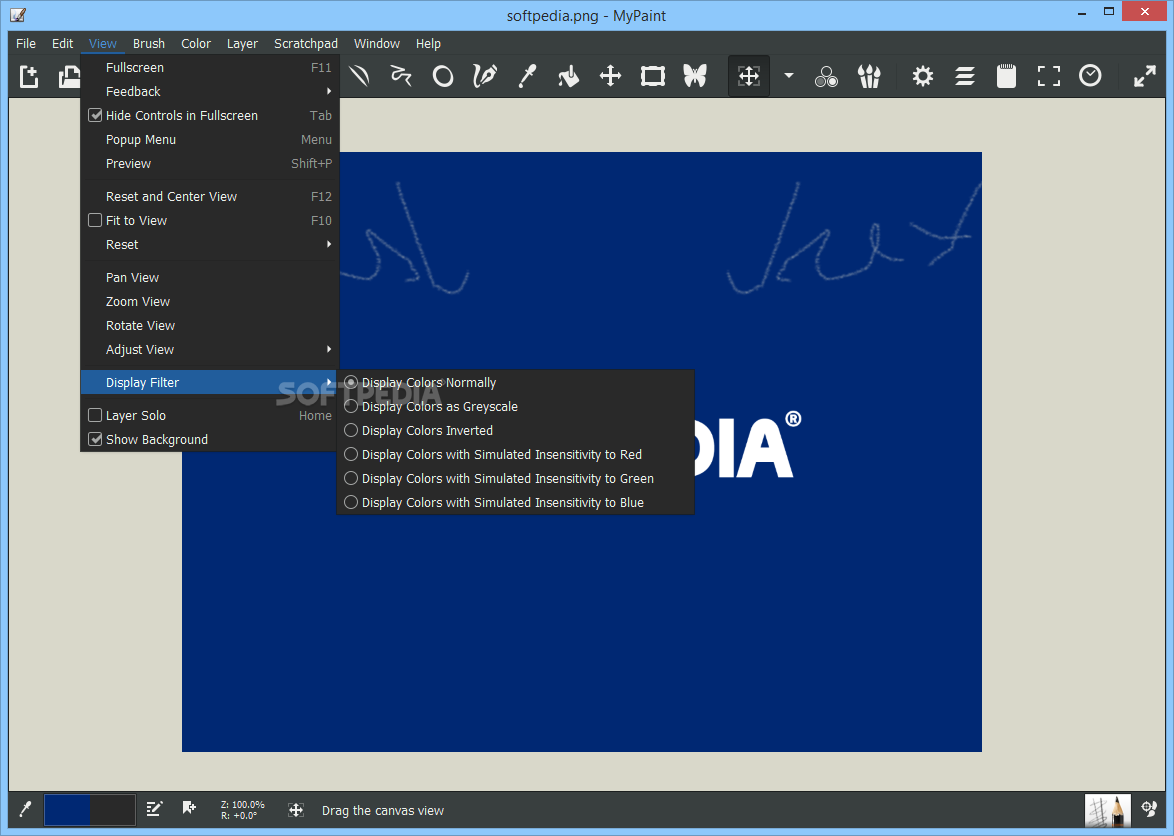Open the Layer menu

[243, 43]
